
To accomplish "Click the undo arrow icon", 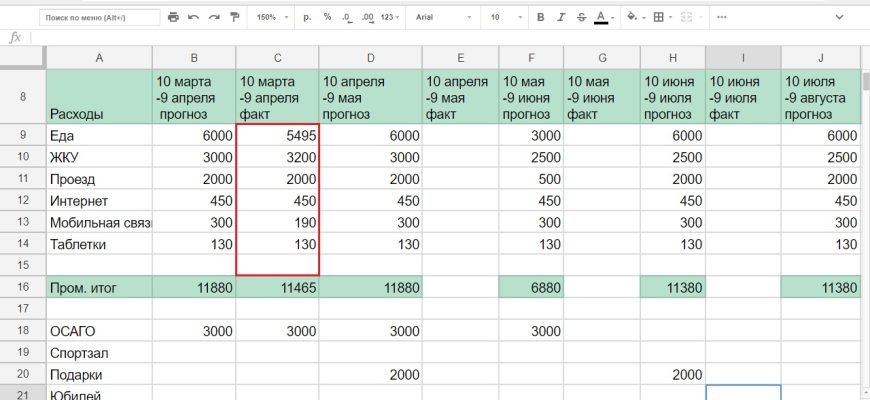I will point(193,18).
